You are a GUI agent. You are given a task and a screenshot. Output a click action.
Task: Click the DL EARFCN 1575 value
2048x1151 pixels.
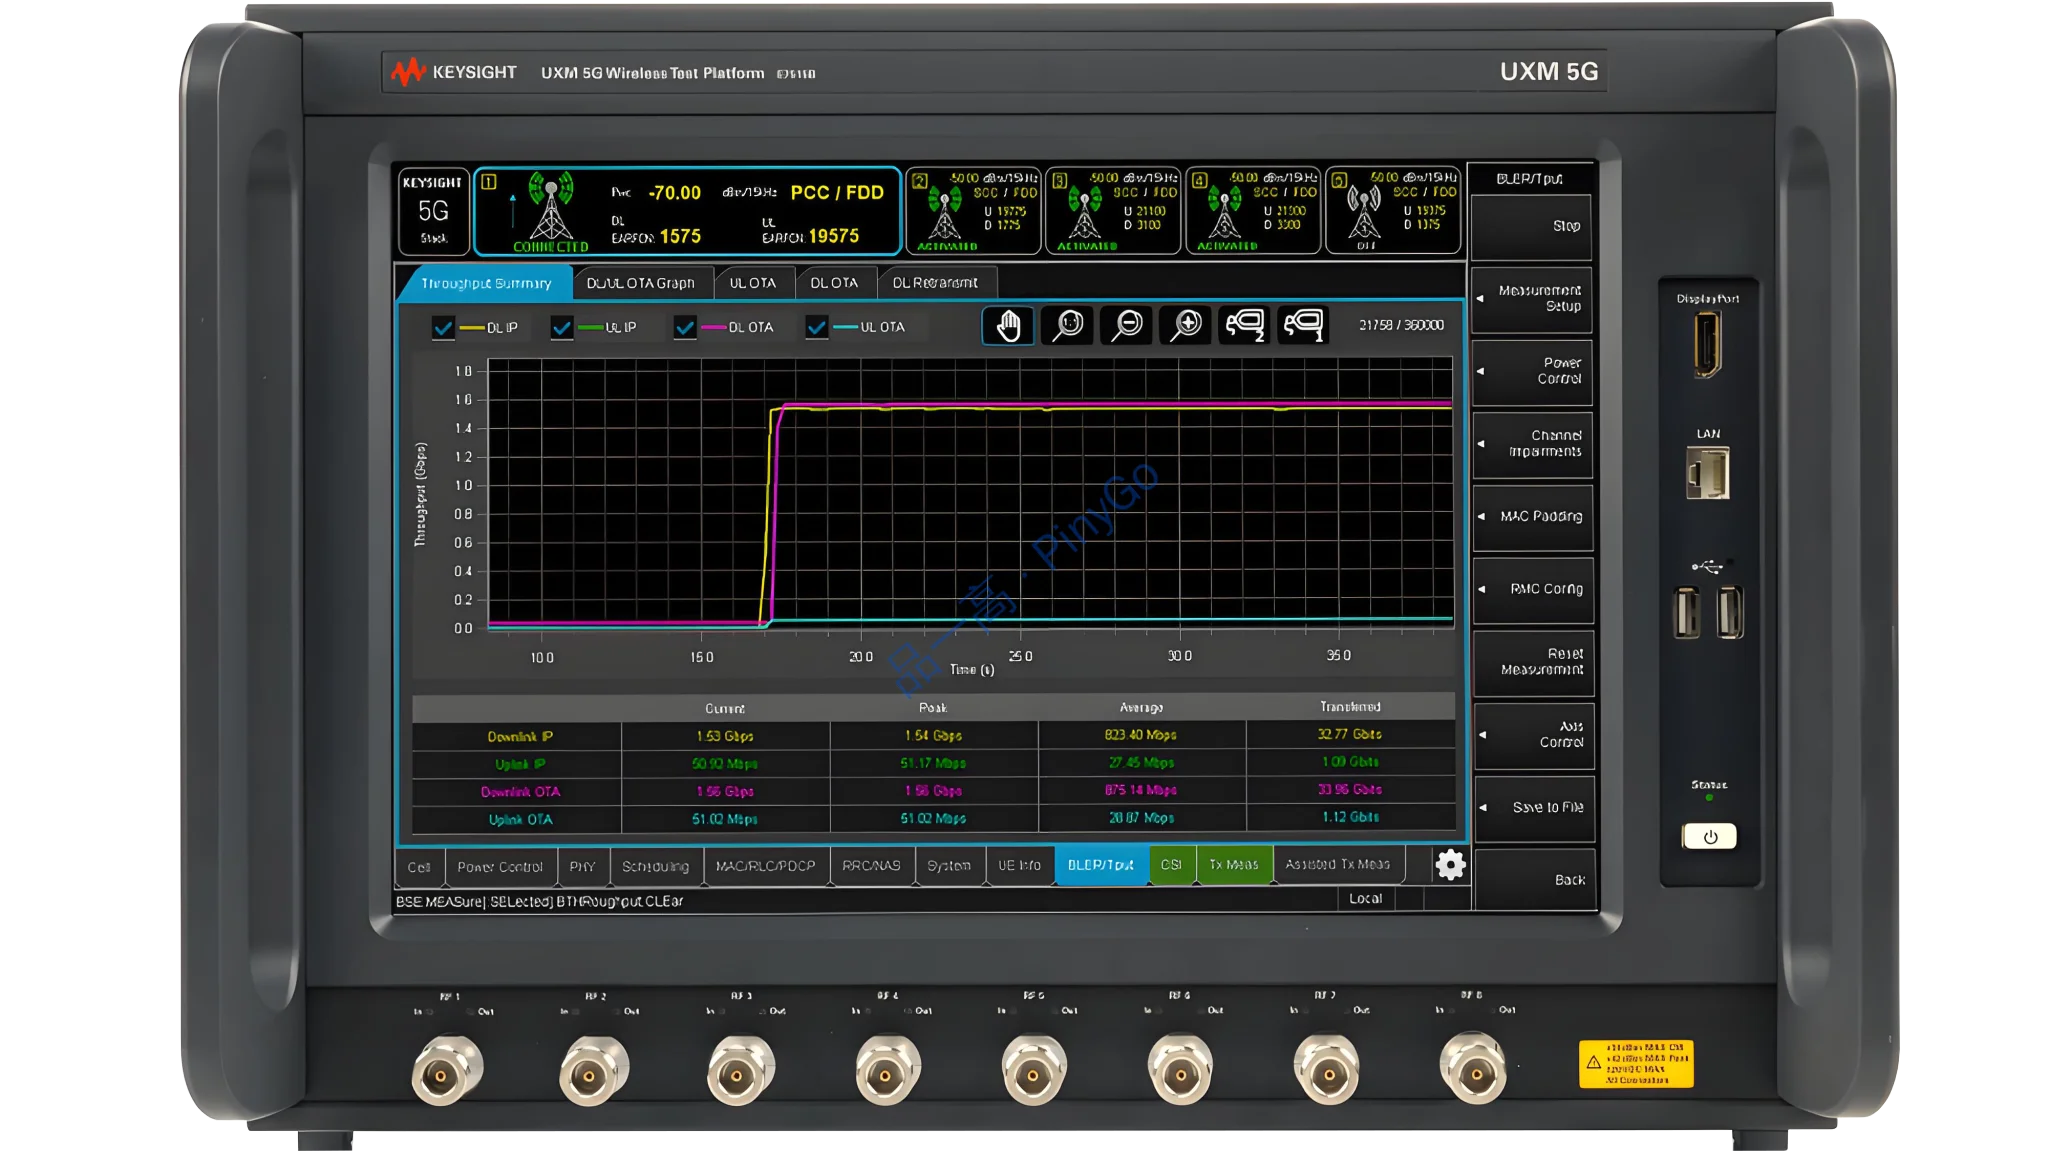(680, 237)
